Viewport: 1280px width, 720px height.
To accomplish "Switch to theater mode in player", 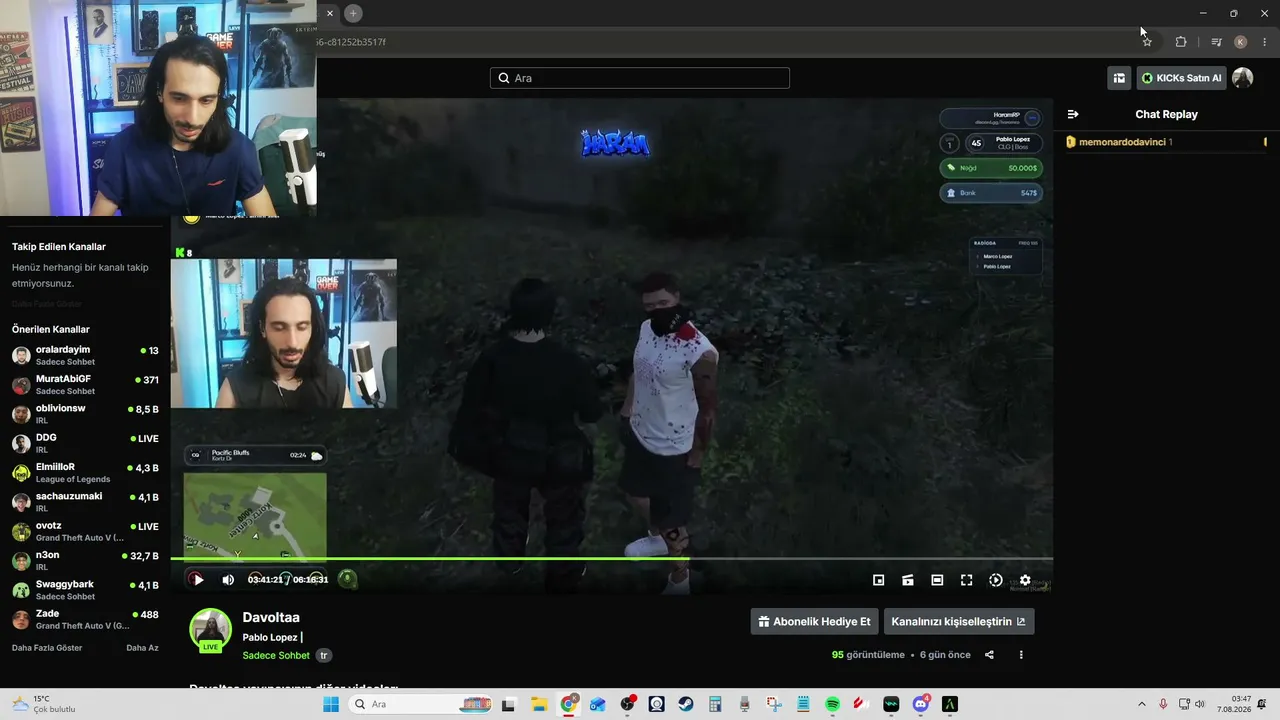I will [x=937, y=580].
